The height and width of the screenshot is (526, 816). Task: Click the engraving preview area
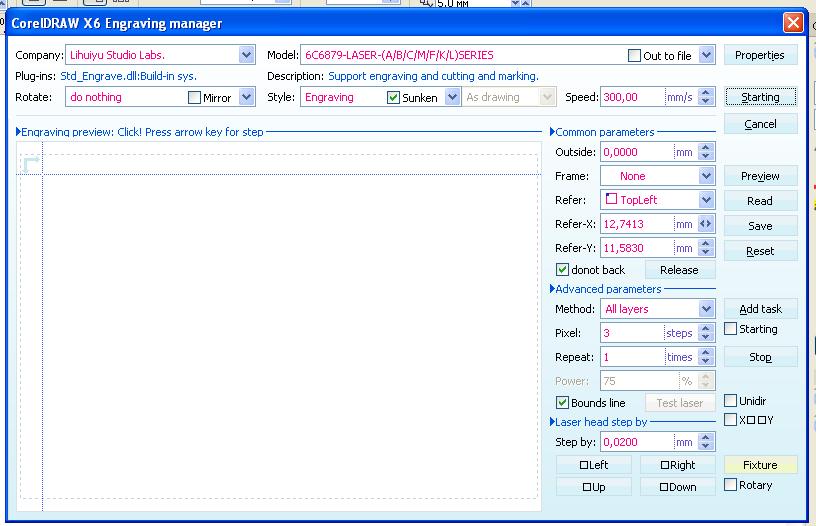click(279, 326)
